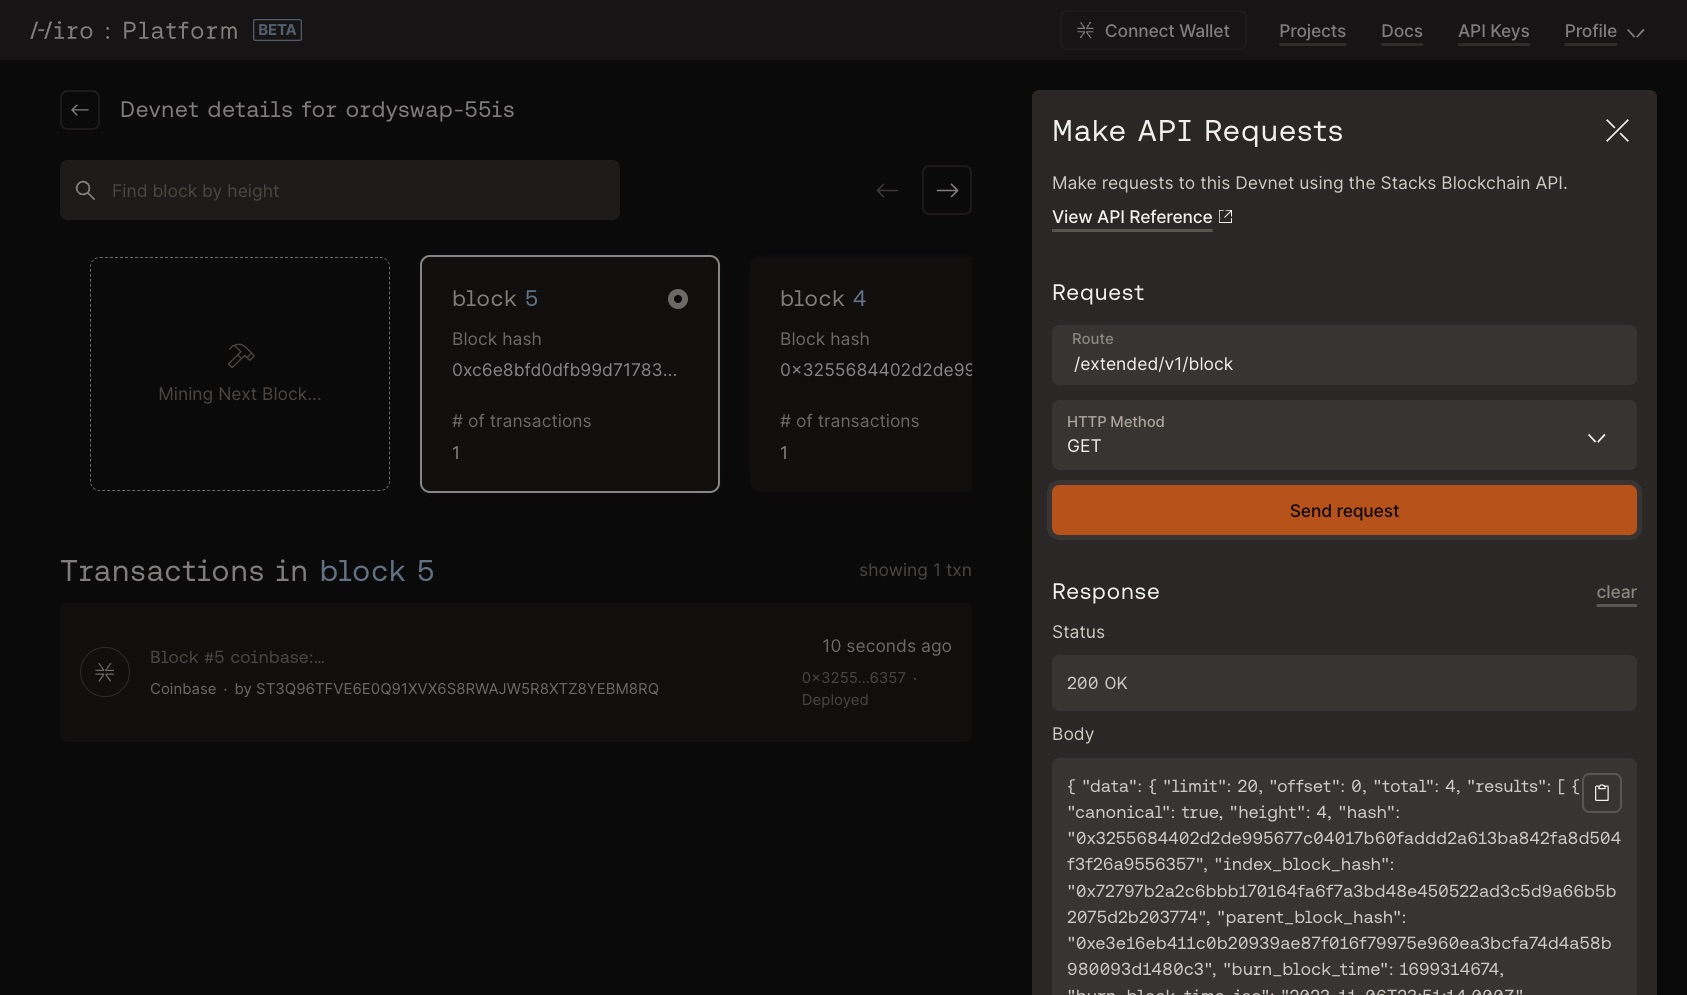Open the Profile menu
The width and height of the screenshot is (1687, 995).
click(x=1604, y=31)
